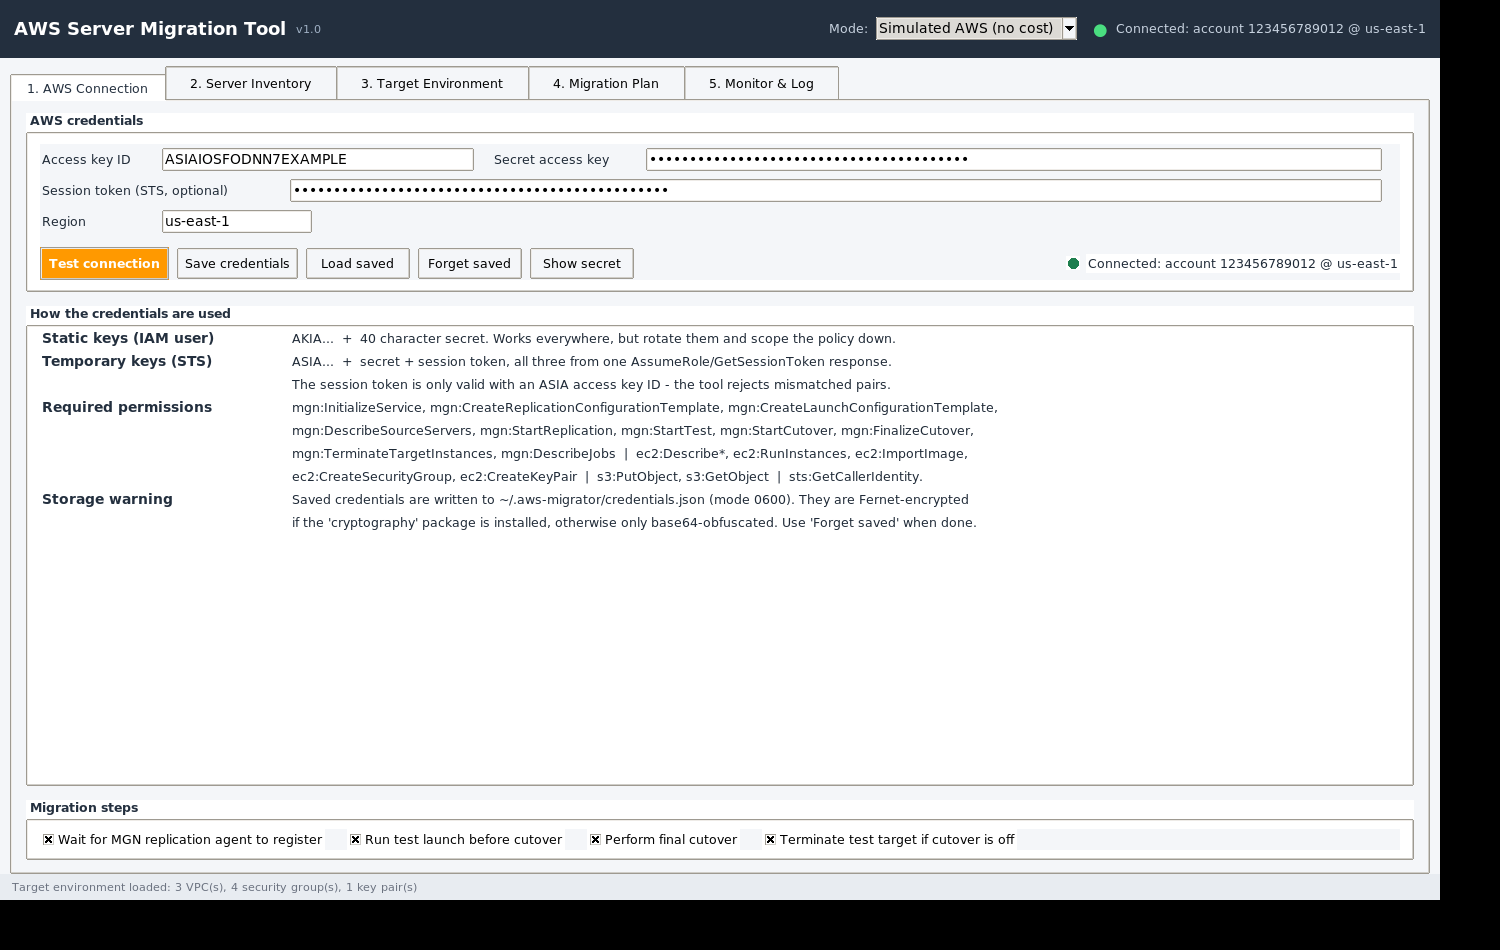This screenshot has height=950, width=1500.
Task: Click Save credentials button
Action: [x=237, y=264]
